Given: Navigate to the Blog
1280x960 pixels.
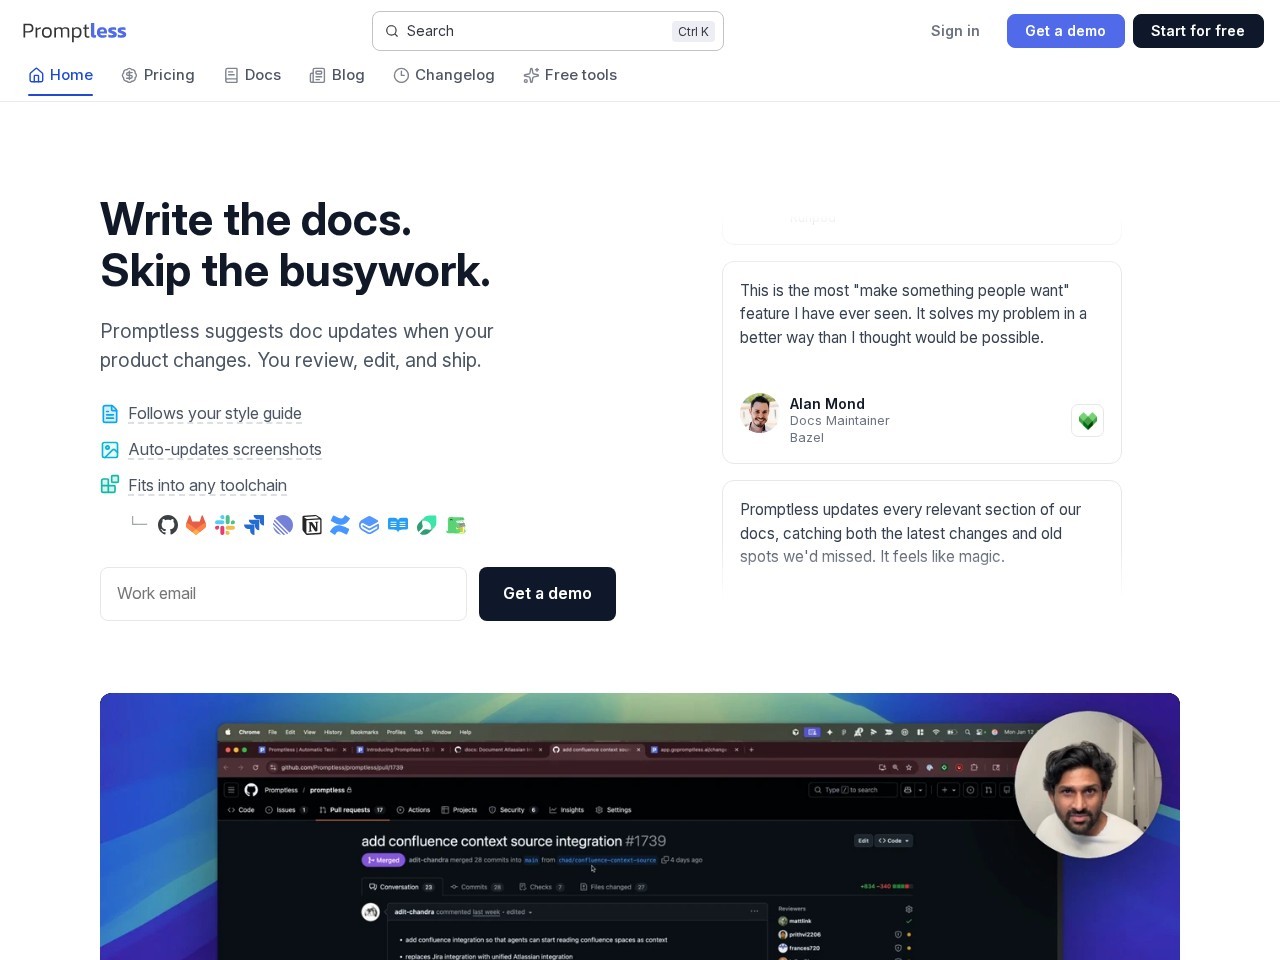Looking at the screenshot, I should coord(337,75).
